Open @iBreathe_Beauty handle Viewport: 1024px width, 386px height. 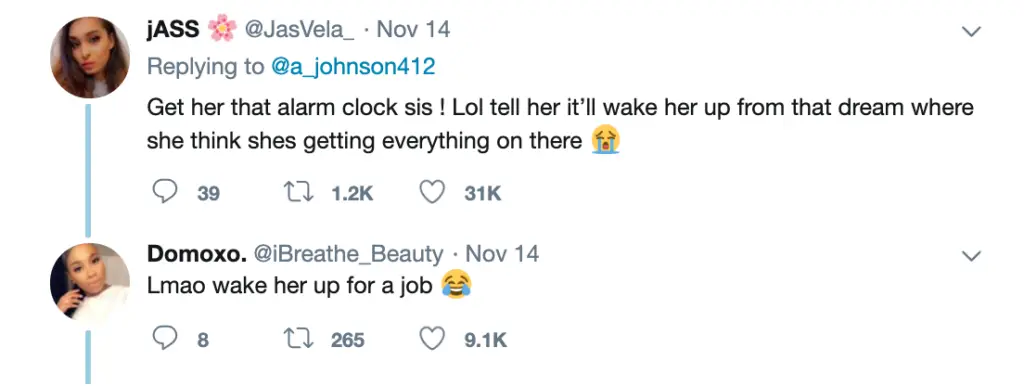[348, 253]
